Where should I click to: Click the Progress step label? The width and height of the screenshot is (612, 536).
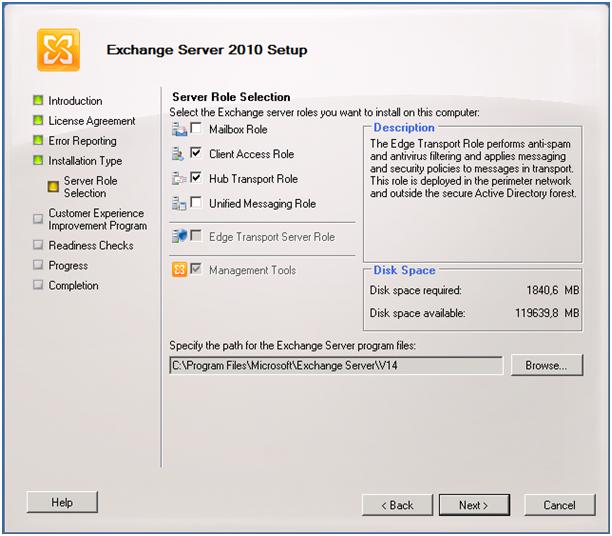click(x=68, y=265)
